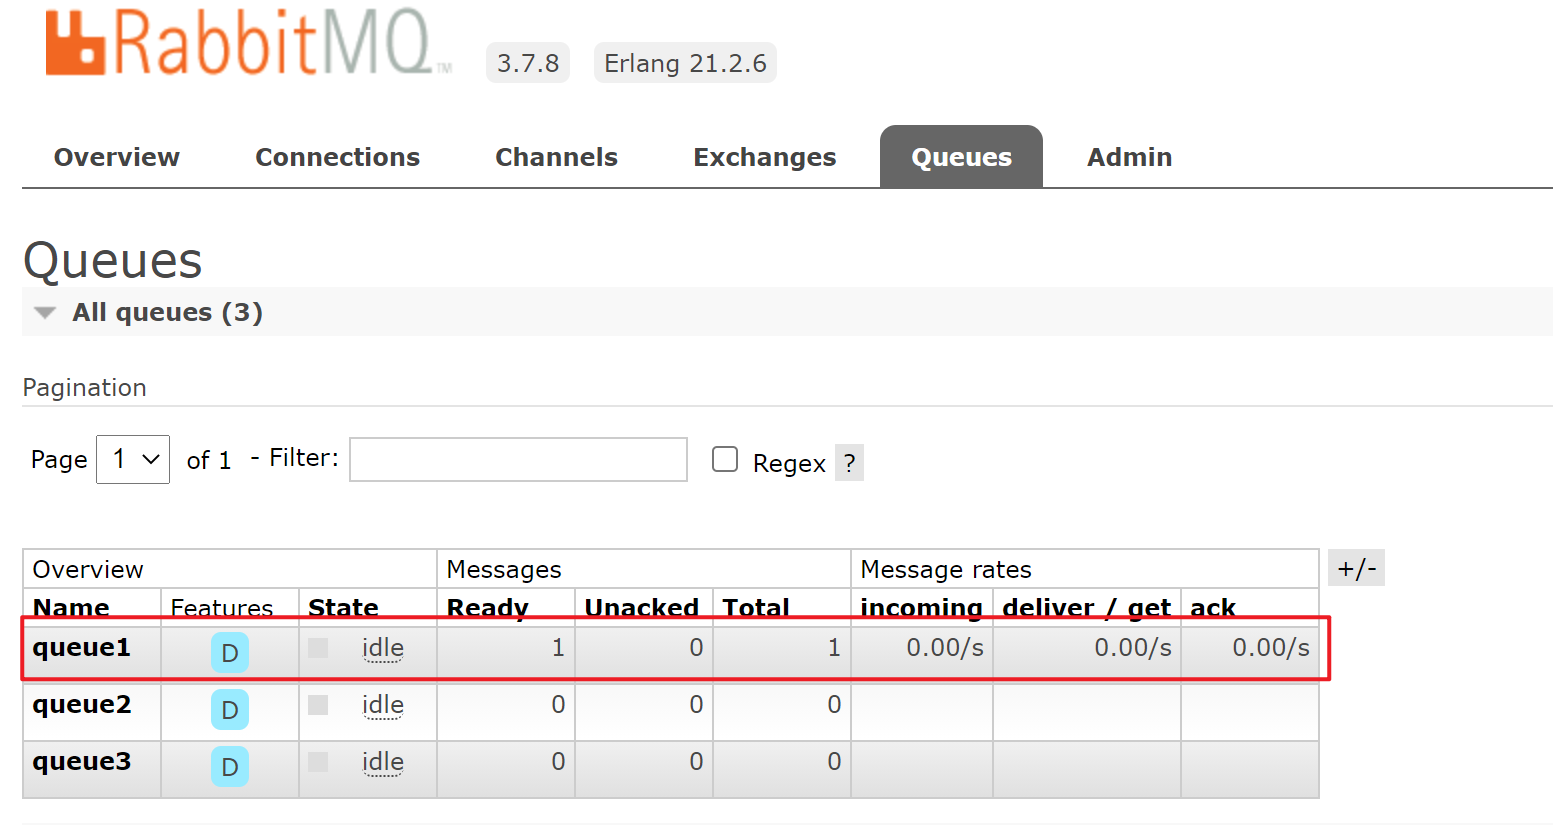Image resolution: width=1553 pixels, height=825 pixels.
Task: Open the Channels tab
Action: point(556,158)
